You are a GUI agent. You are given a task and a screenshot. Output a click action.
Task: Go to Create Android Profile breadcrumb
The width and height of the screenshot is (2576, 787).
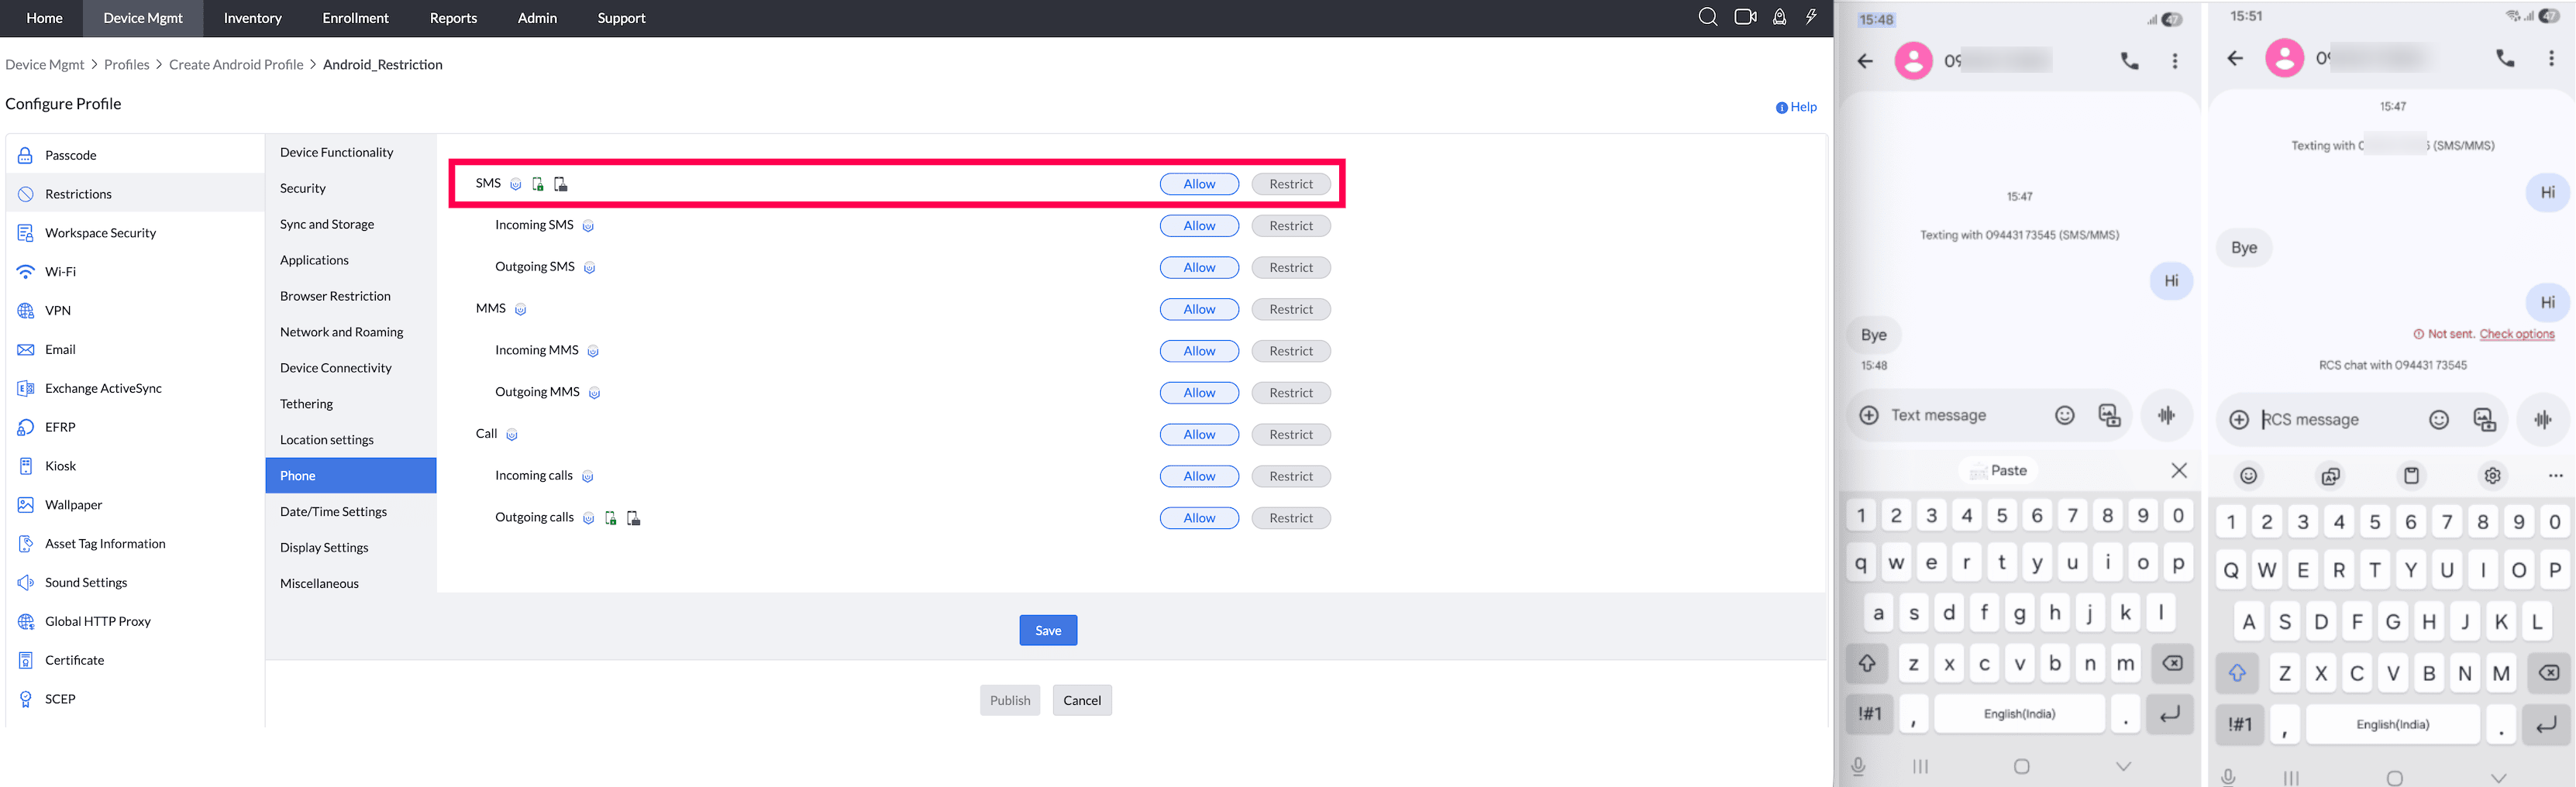[x=236, y=65]
